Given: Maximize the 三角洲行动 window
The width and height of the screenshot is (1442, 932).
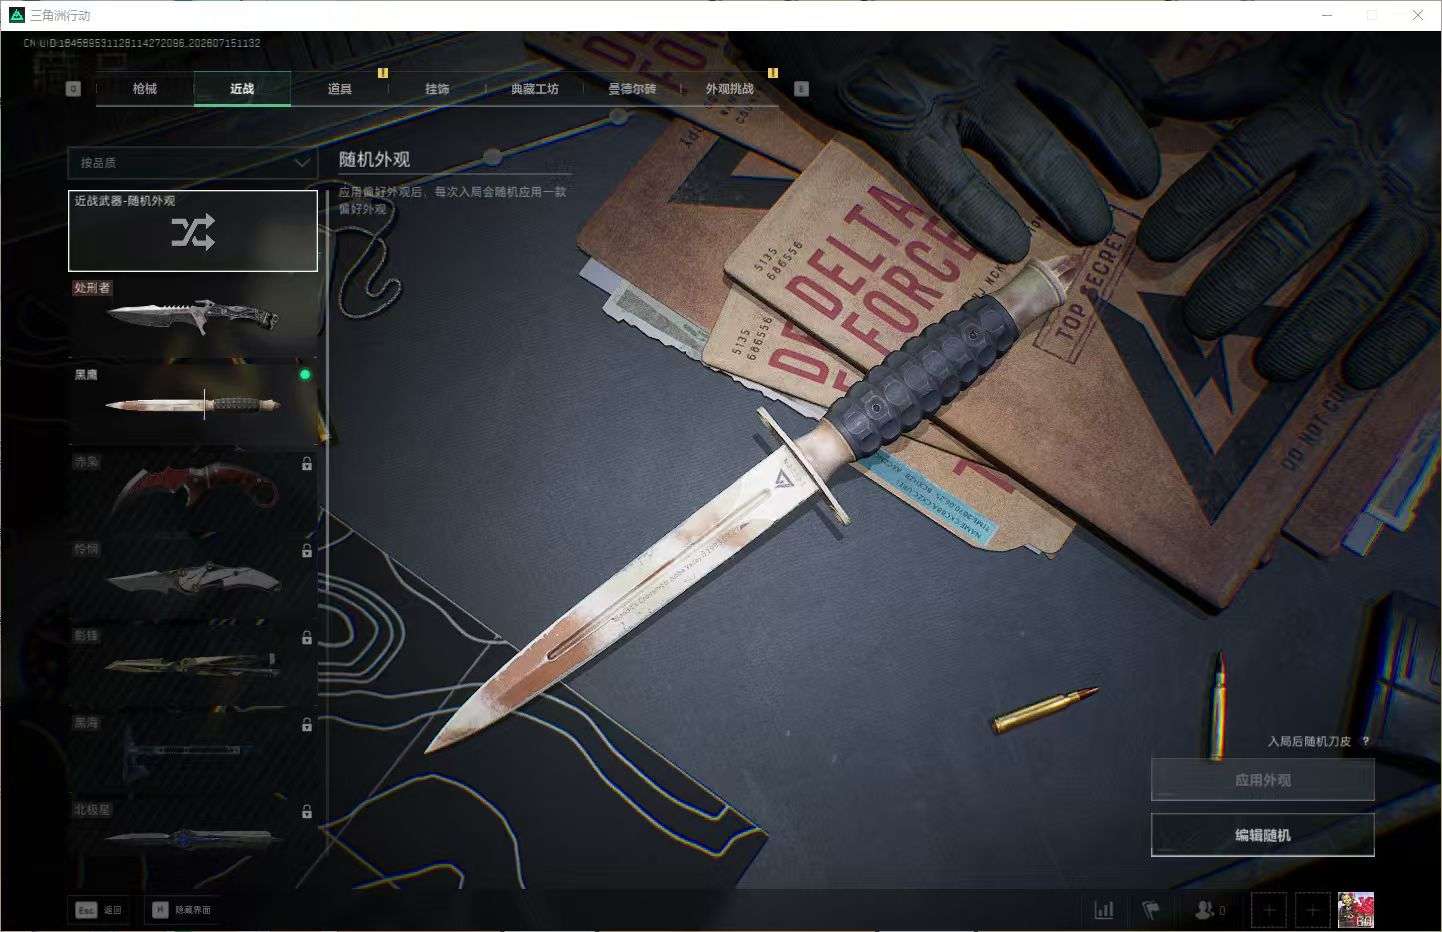Looking at the screenshot, I should pyautogui.click(x=1372, y=15).
